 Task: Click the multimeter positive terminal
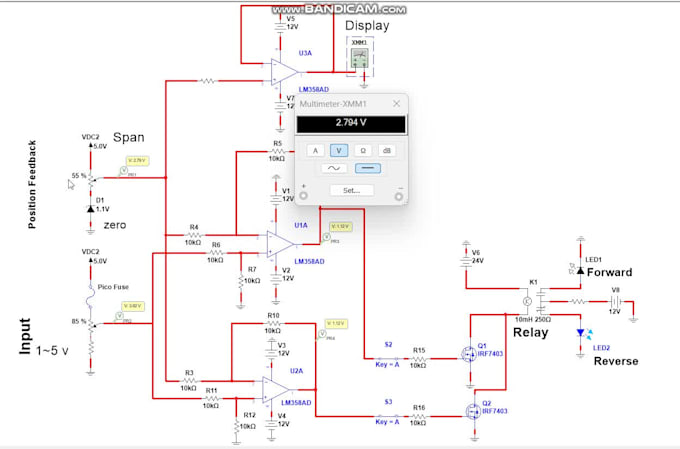pyautogui.click(x=304, y=196)
